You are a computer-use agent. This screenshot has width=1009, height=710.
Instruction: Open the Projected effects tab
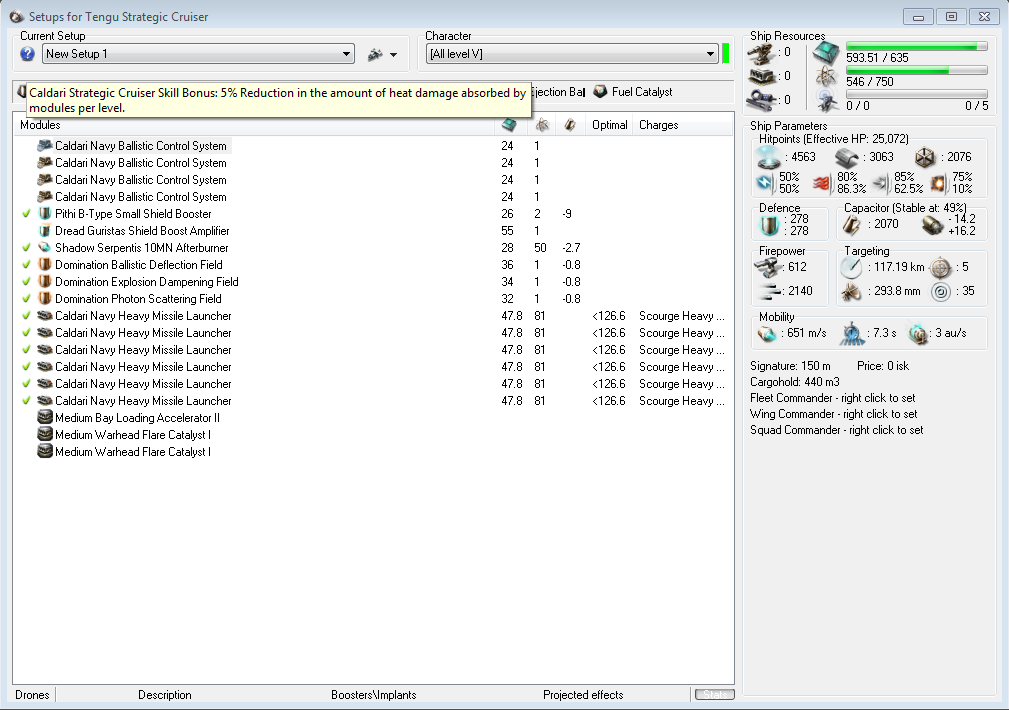point(583,695)
